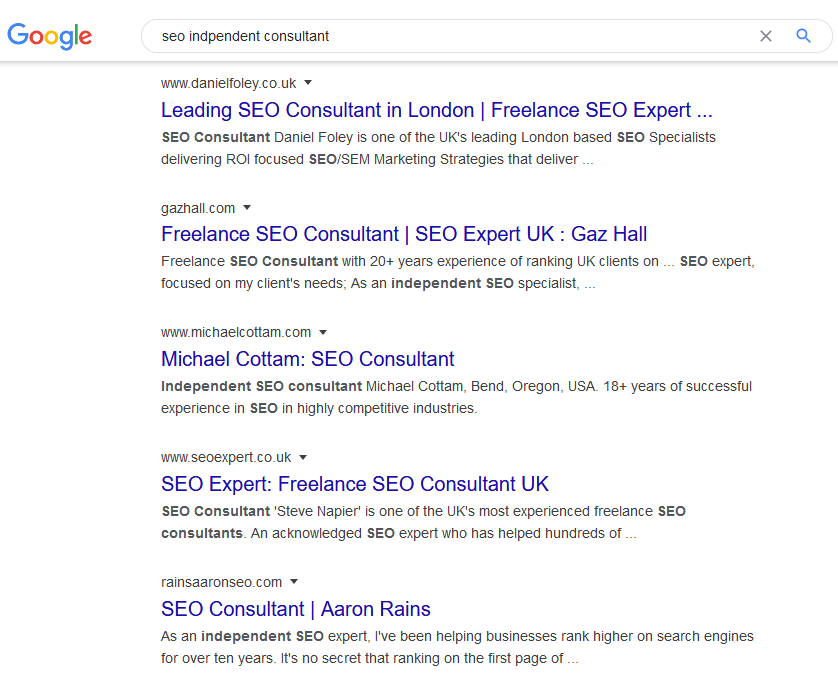Click the Steve Napier result snippet text

pyautogui.click(x=423, y=522)
